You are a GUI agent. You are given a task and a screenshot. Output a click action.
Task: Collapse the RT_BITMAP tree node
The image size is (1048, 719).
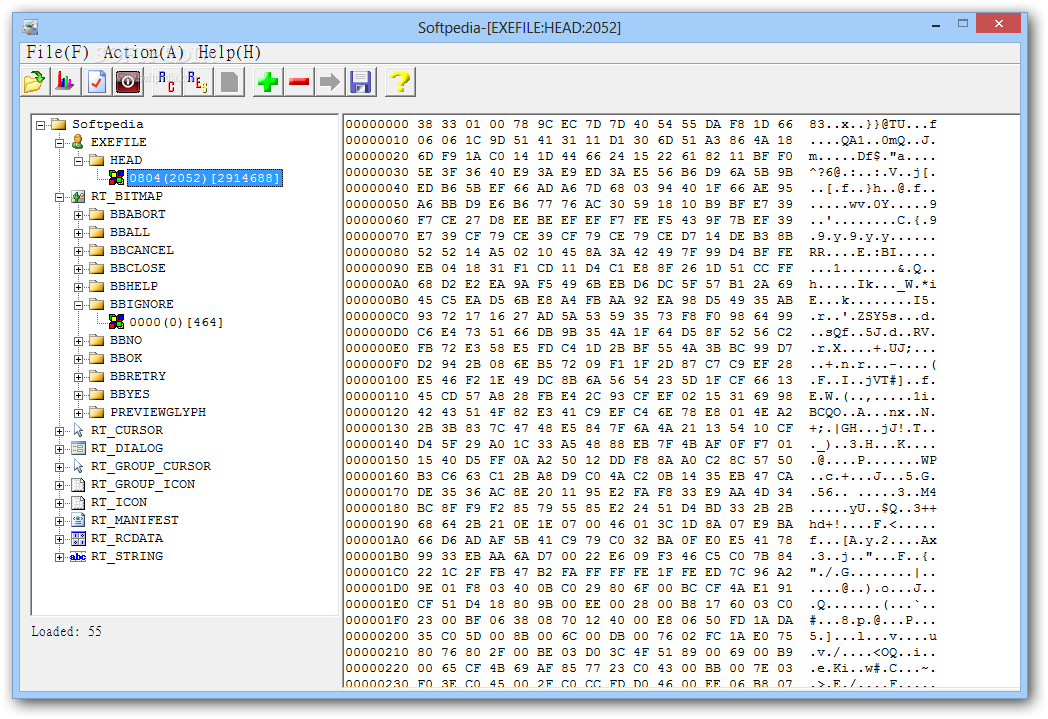click(59, 197)
